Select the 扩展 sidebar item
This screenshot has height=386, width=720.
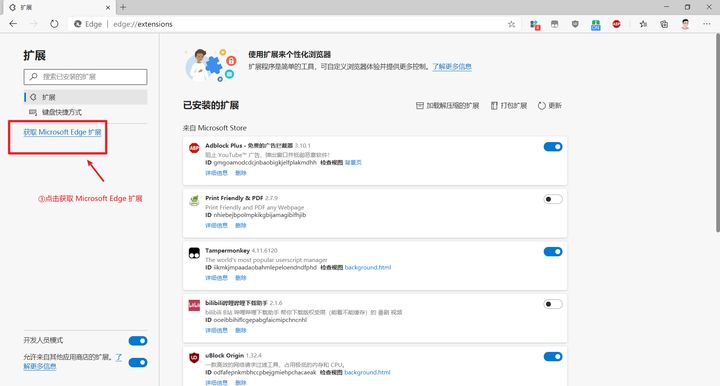pos(86,97)
